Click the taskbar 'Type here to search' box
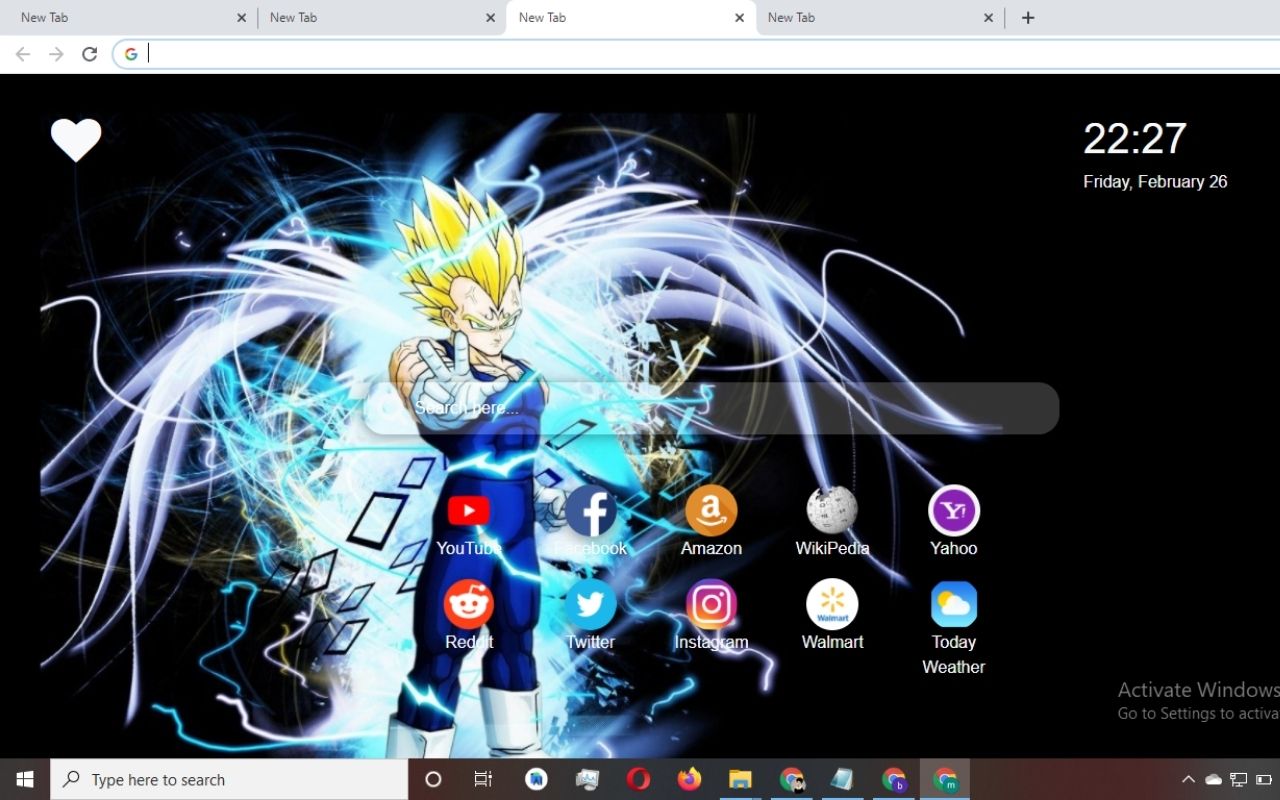The height and width of the screenshot is (800, 1280). click(x=229, y=779)
